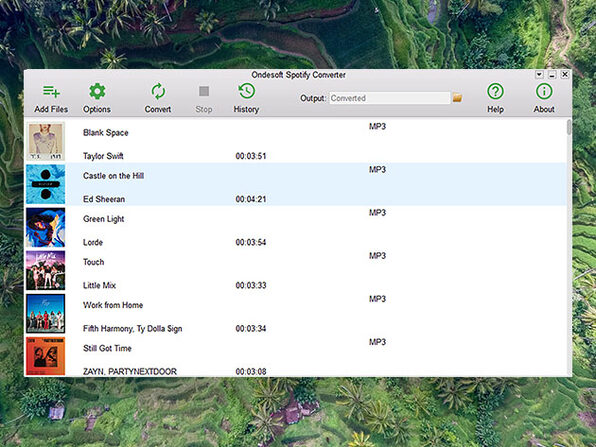This screenshot has width=596, height=447.
Task: Click the song title Still Got Time
Action: click(x=107, y=348)
